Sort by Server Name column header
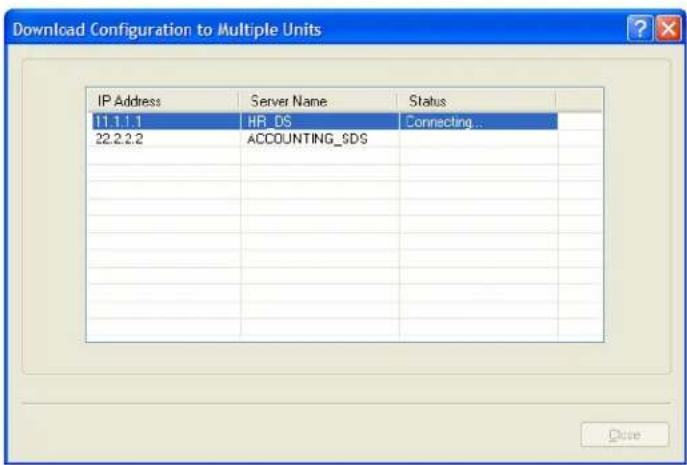The image size is (687, 465). point(319,101)
